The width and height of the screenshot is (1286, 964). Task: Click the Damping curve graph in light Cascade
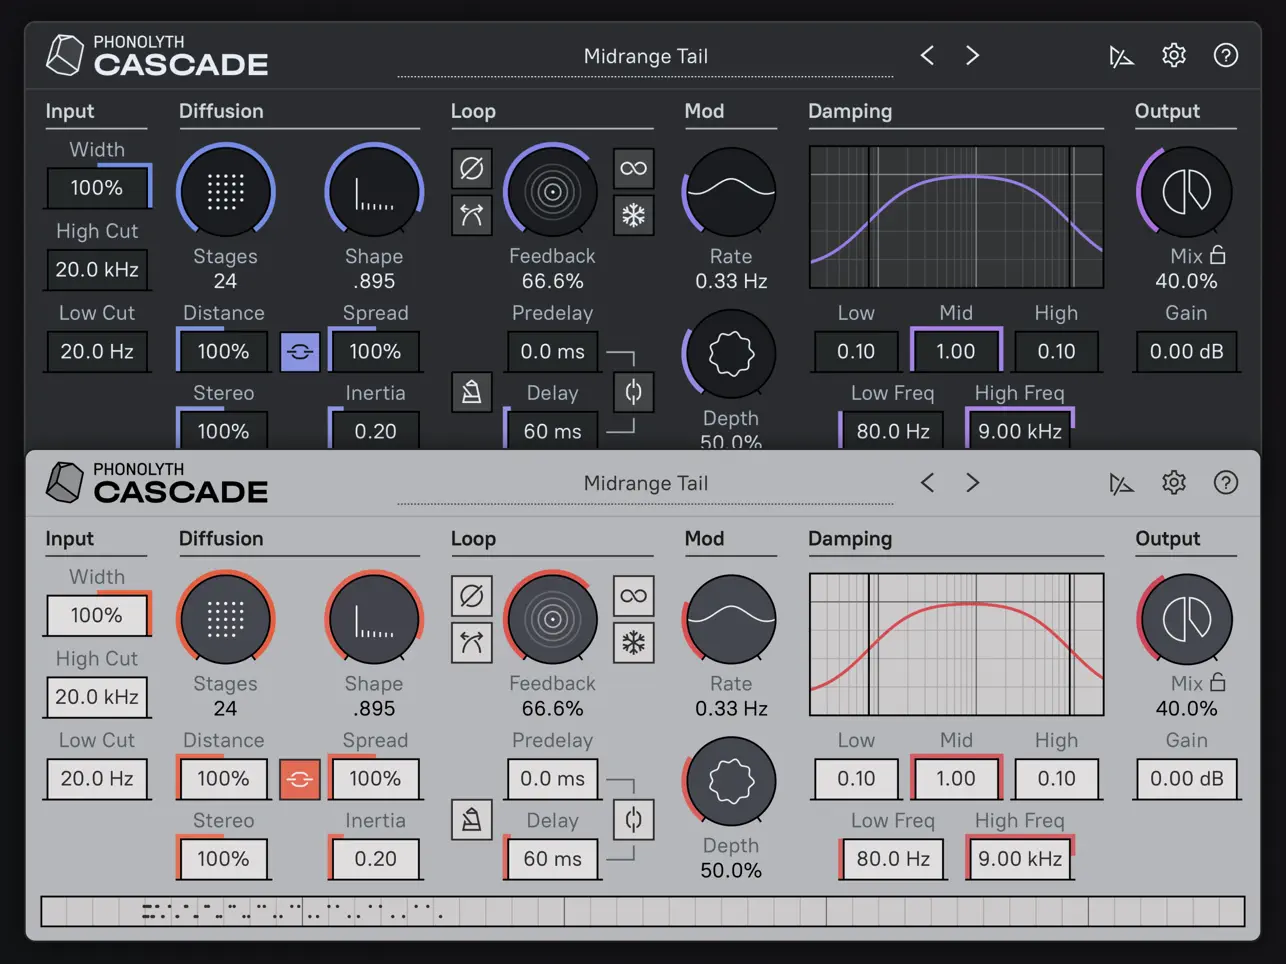coord(956,644)
